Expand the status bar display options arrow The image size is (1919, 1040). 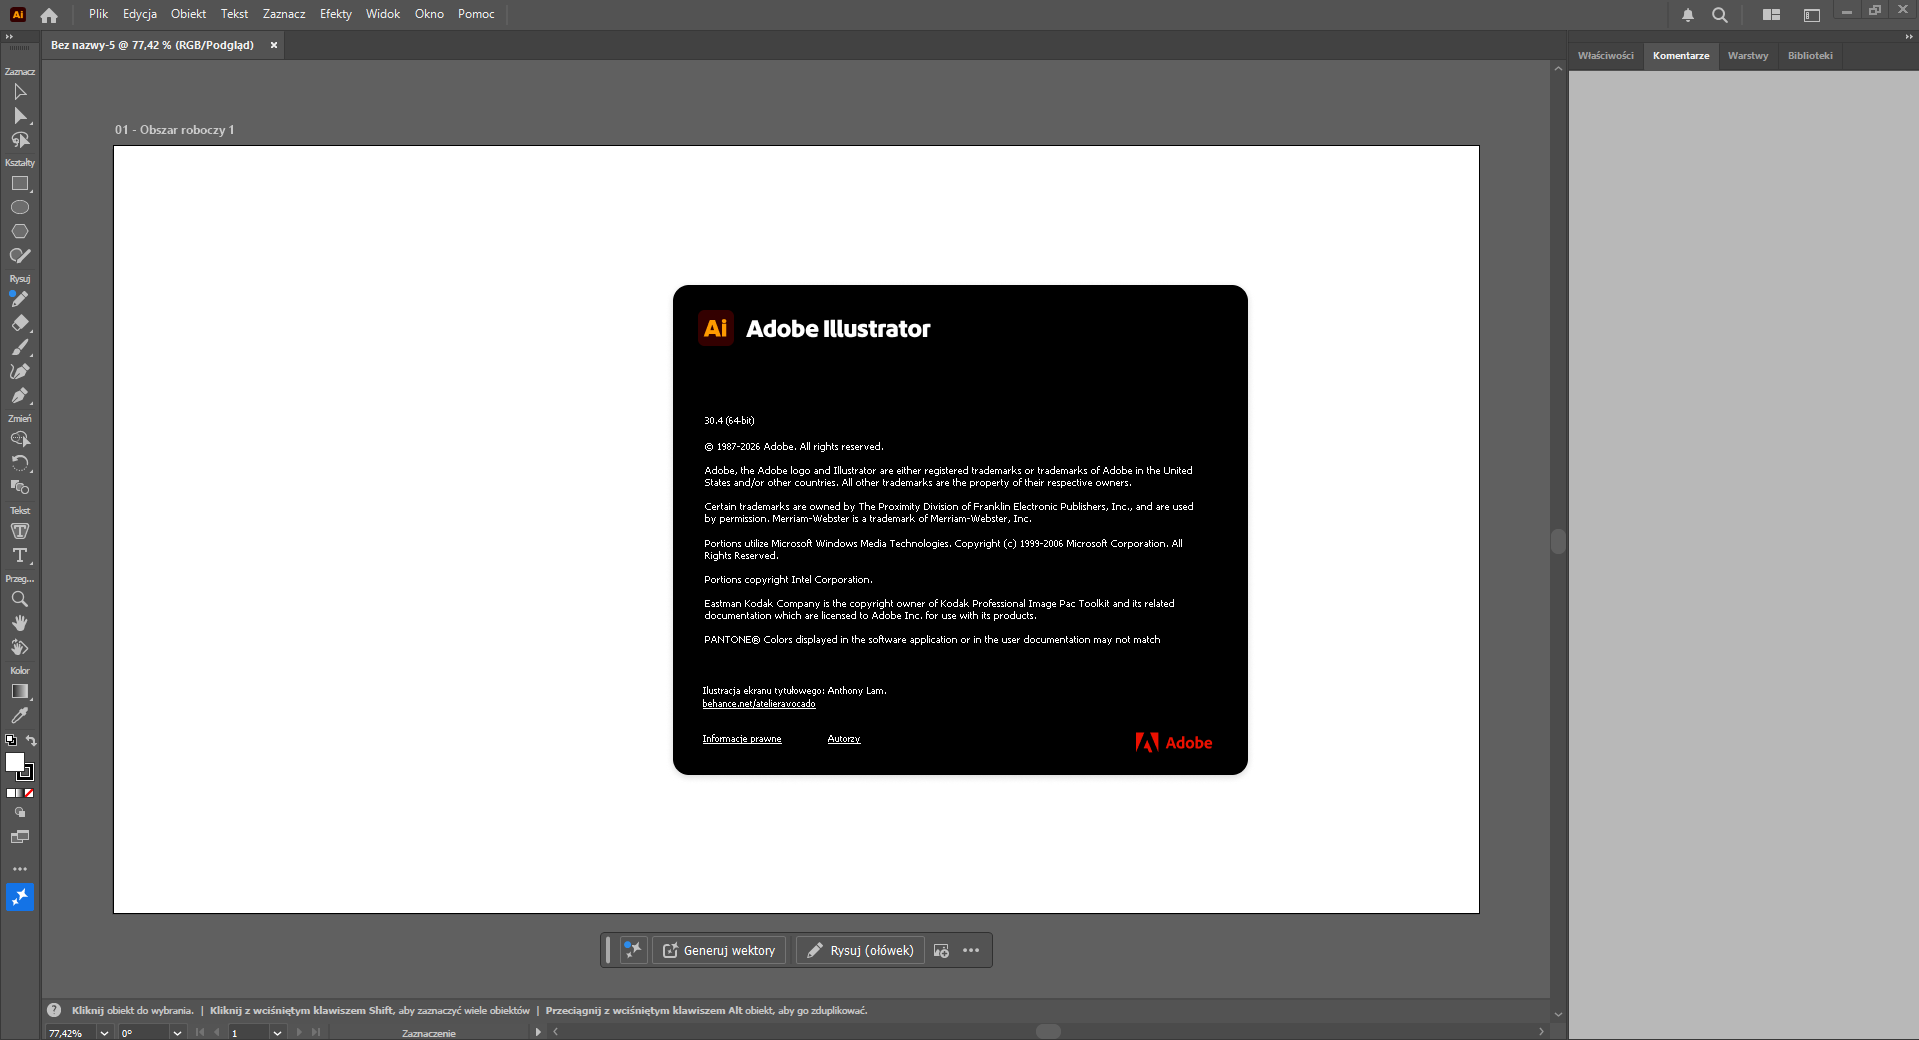538,1032
